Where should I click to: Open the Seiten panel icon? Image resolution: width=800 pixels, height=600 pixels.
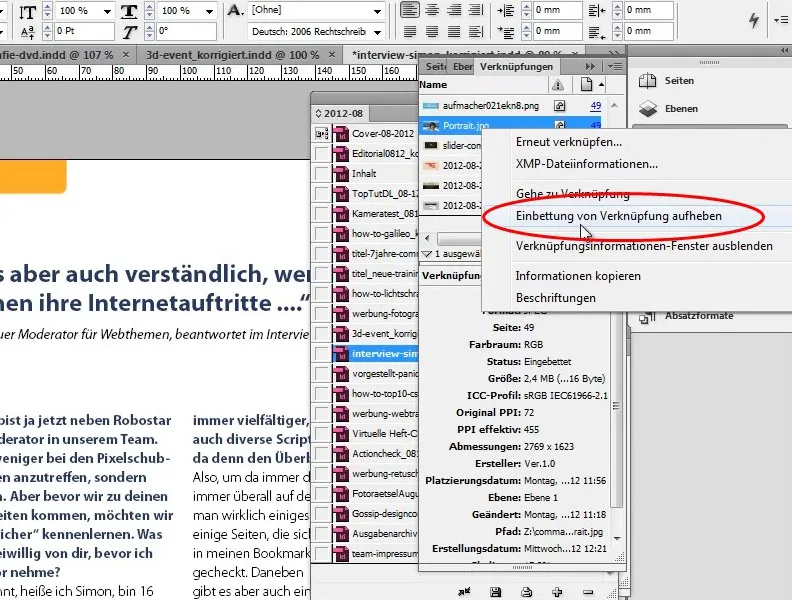point(647,81)
